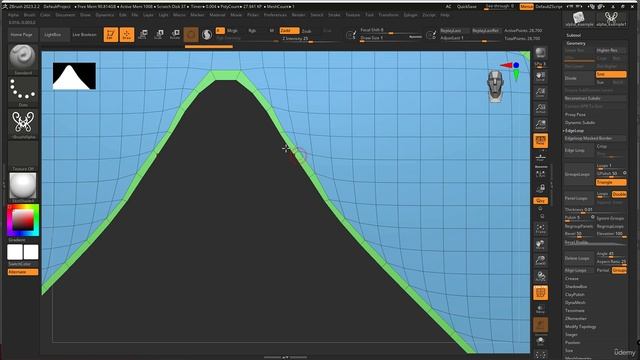Toggle the PolyF polyframe button
The height and width of the screenshot is (360, 640).
pos(540,293)
